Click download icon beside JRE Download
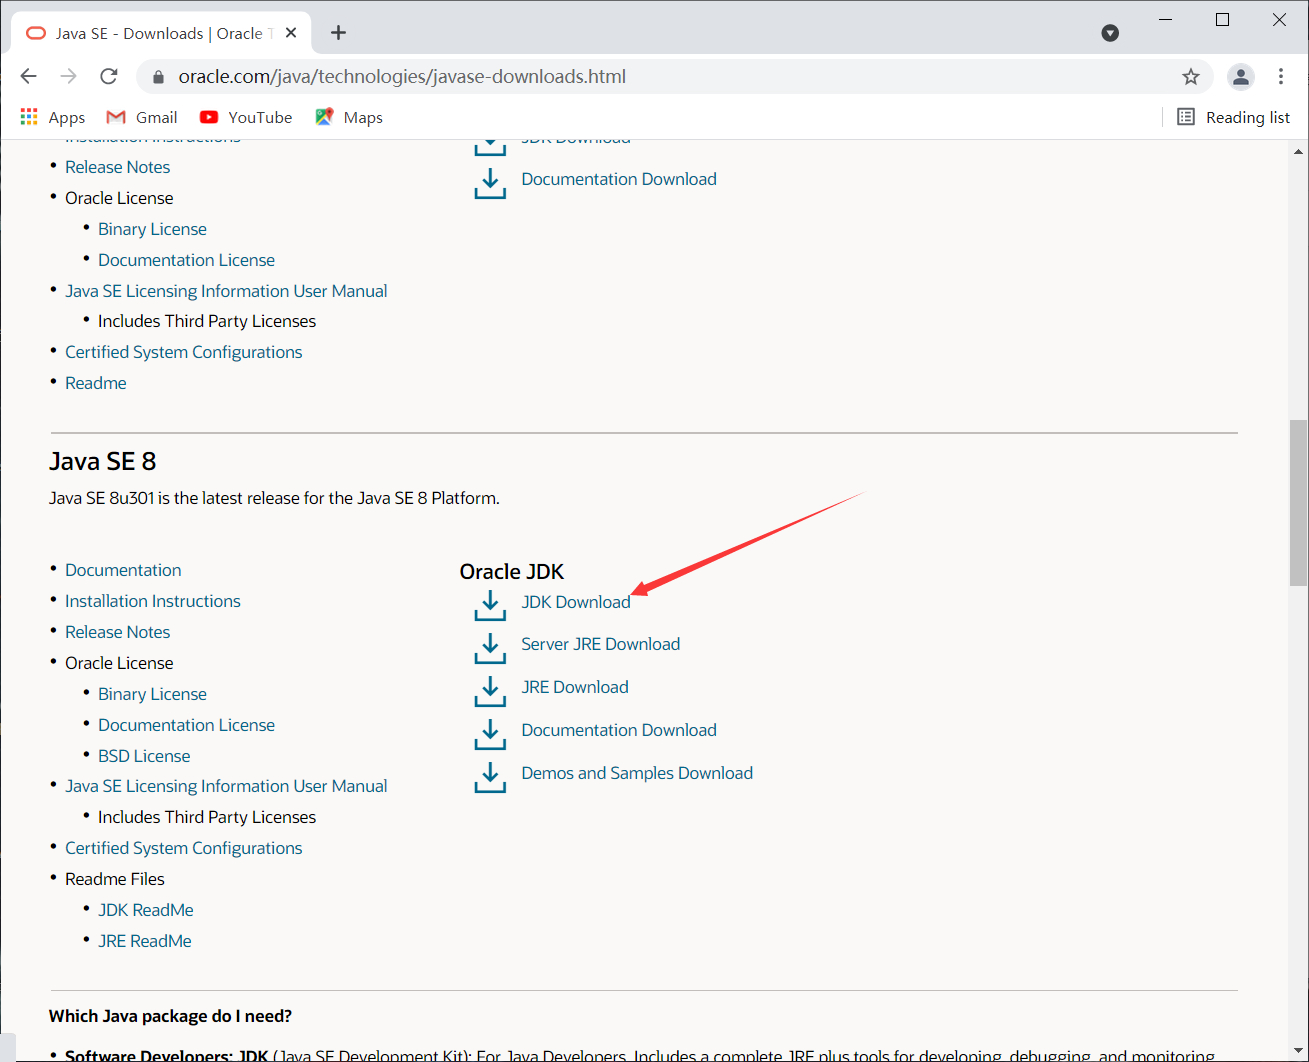1309x1062 pixels. (490, 692)
